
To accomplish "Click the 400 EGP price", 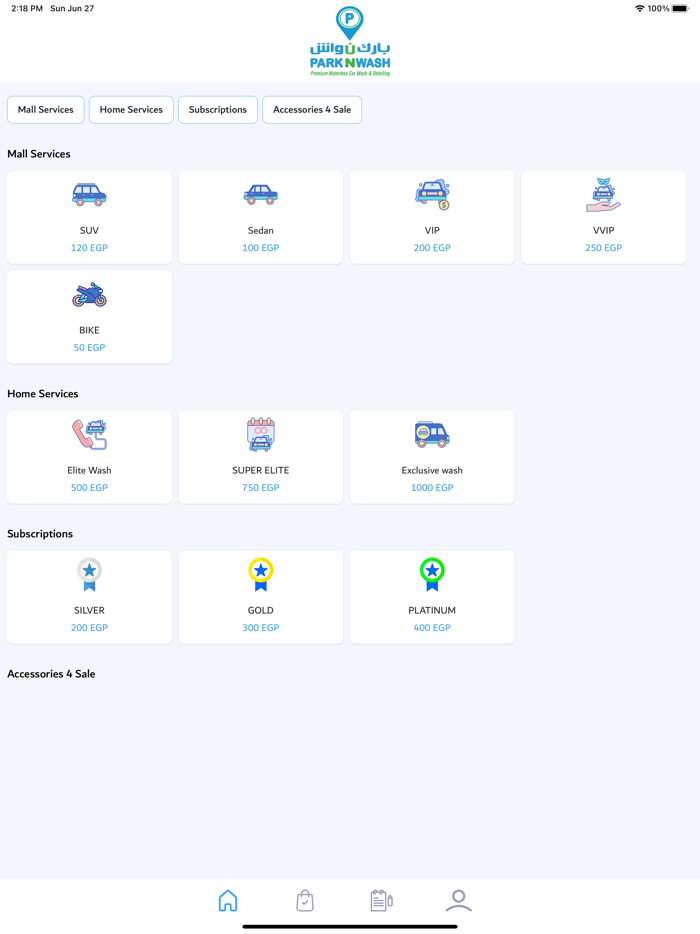I will tap(432, 627).
